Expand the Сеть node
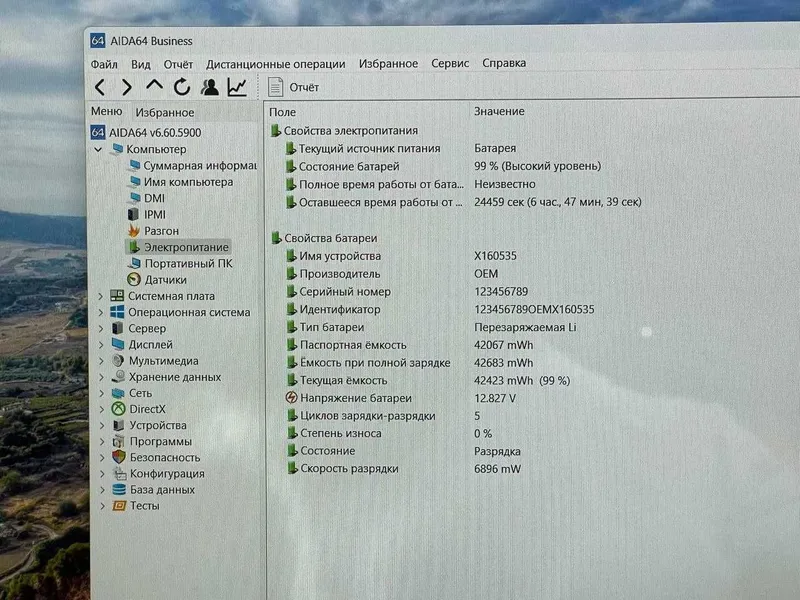 pos(102,393)
